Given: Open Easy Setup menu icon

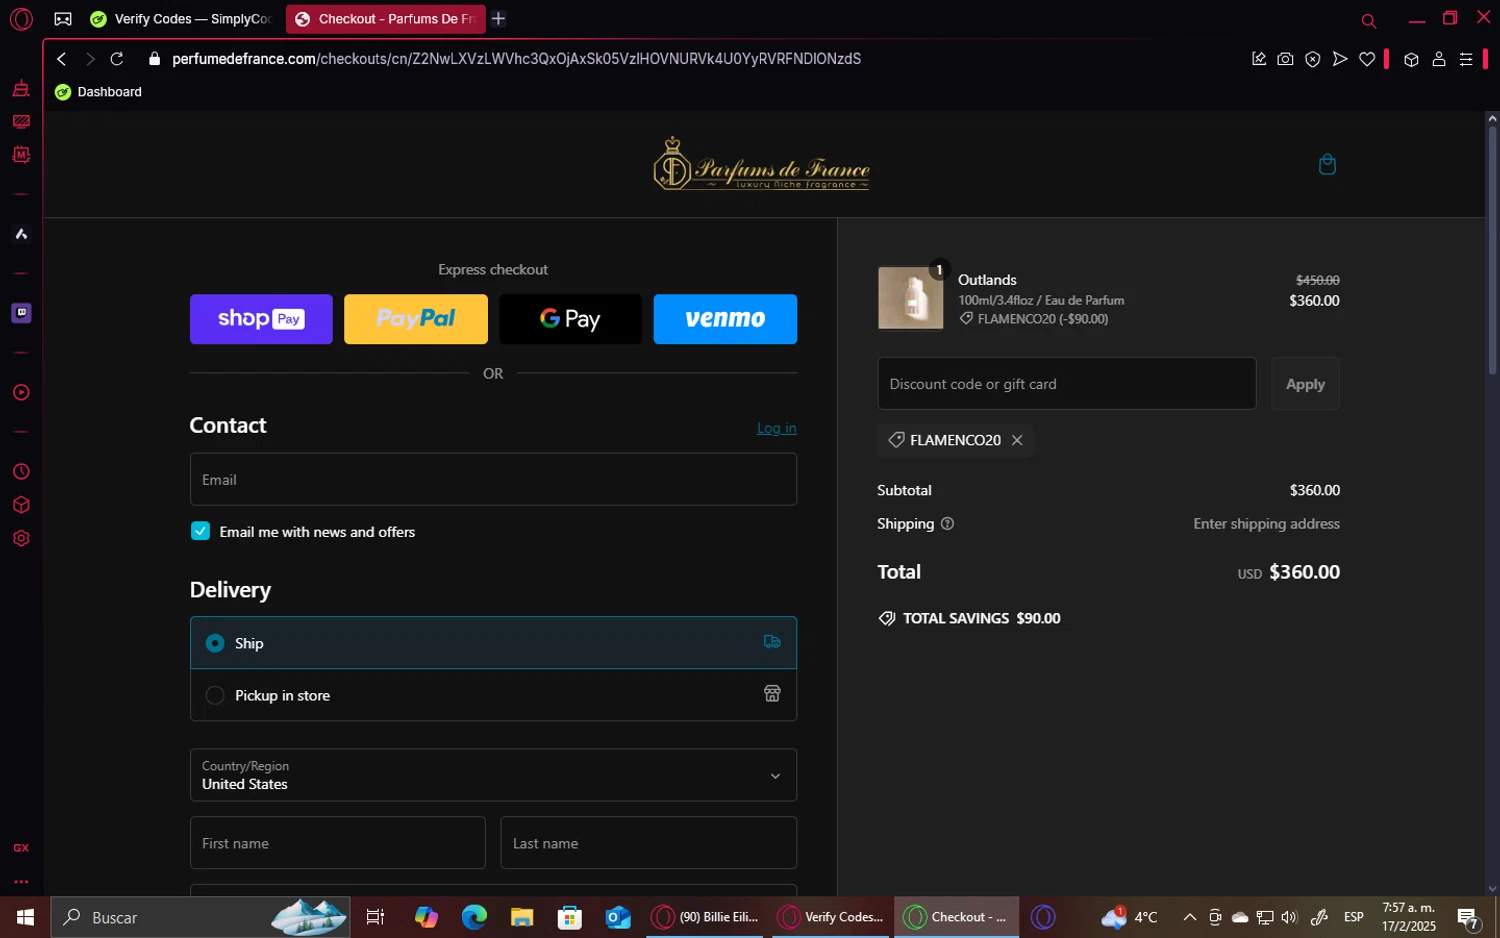Looking at the screenshot, I should [1466, 59].
